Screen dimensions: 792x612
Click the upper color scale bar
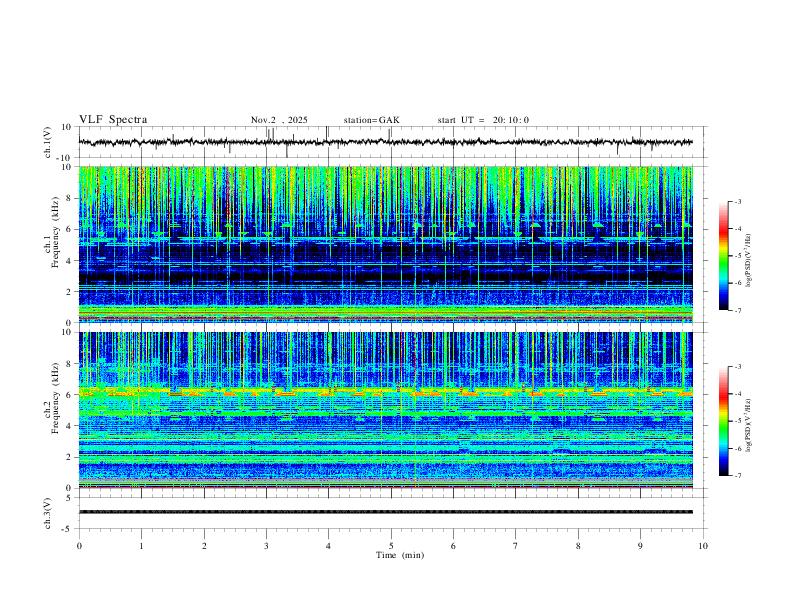tap(724, 256)
